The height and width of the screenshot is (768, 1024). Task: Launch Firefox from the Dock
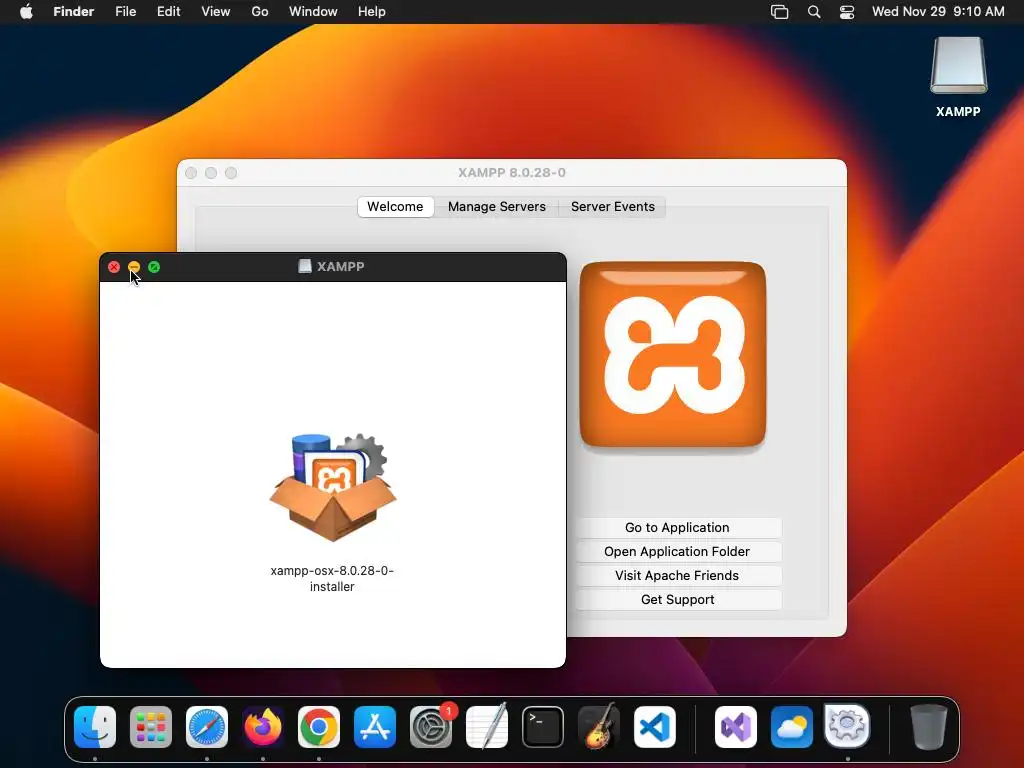click(x=263, y=727)
